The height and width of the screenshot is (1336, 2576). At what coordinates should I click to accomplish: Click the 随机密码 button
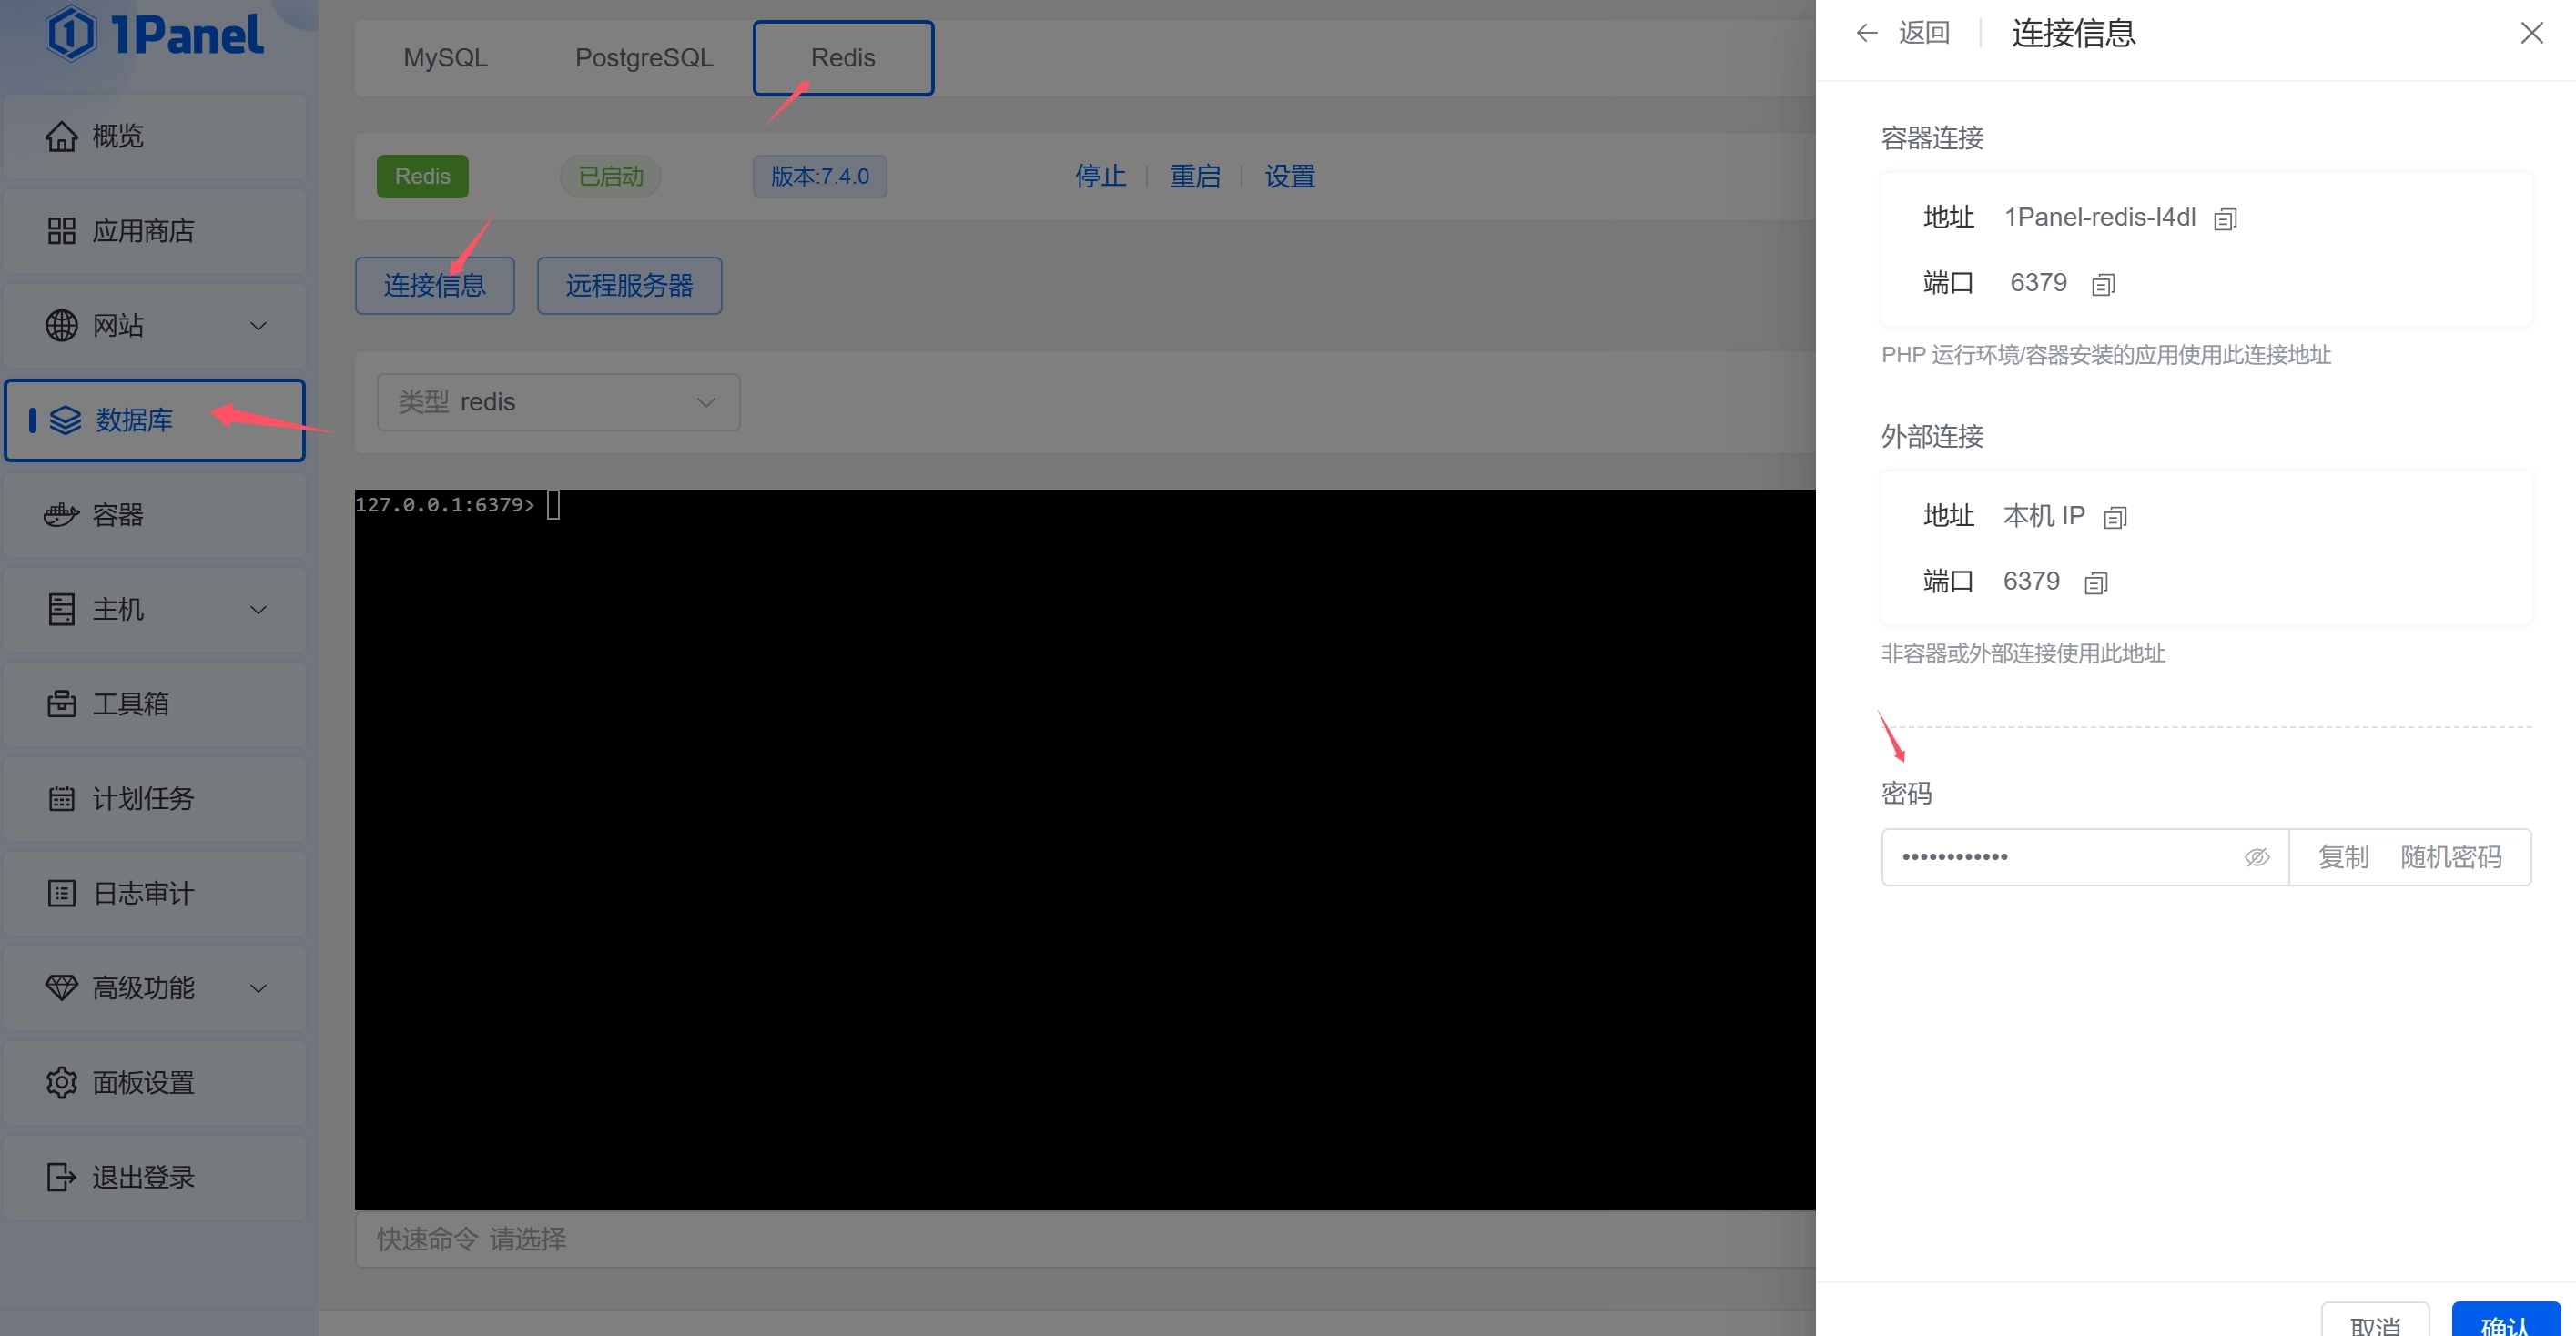point(2450,857)
